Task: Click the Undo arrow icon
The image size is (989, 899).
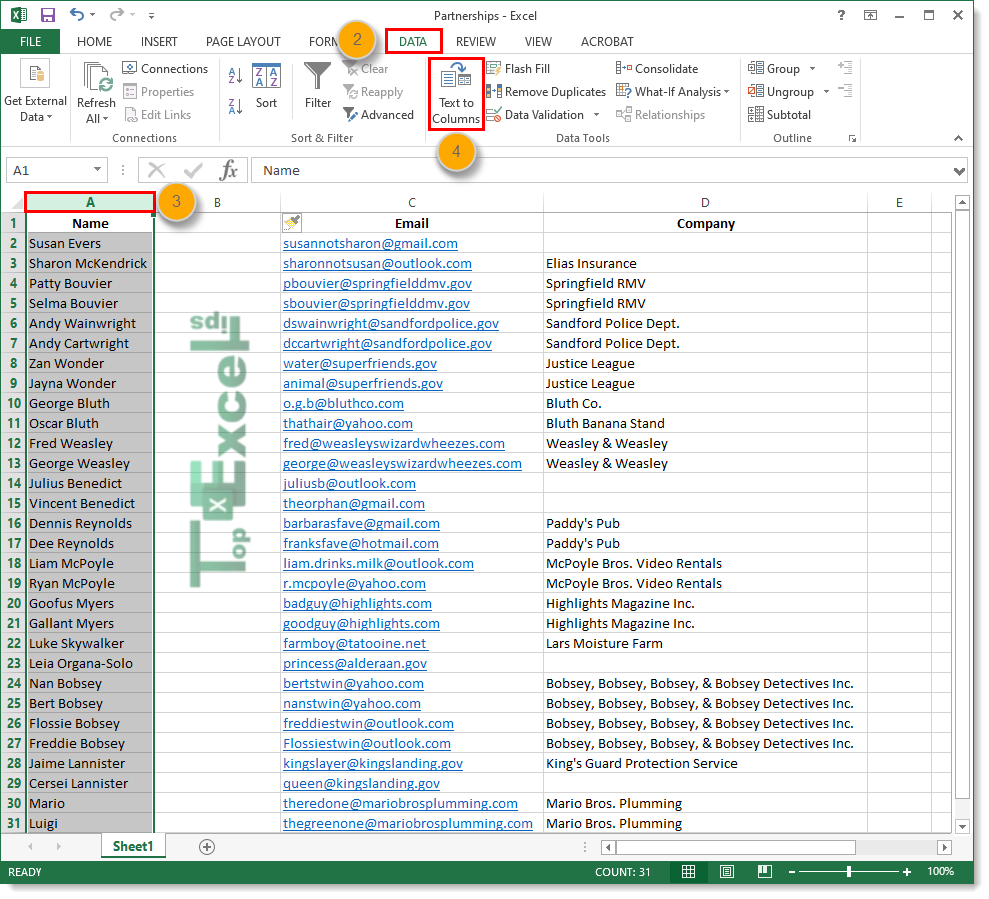Action: (77, 15)
